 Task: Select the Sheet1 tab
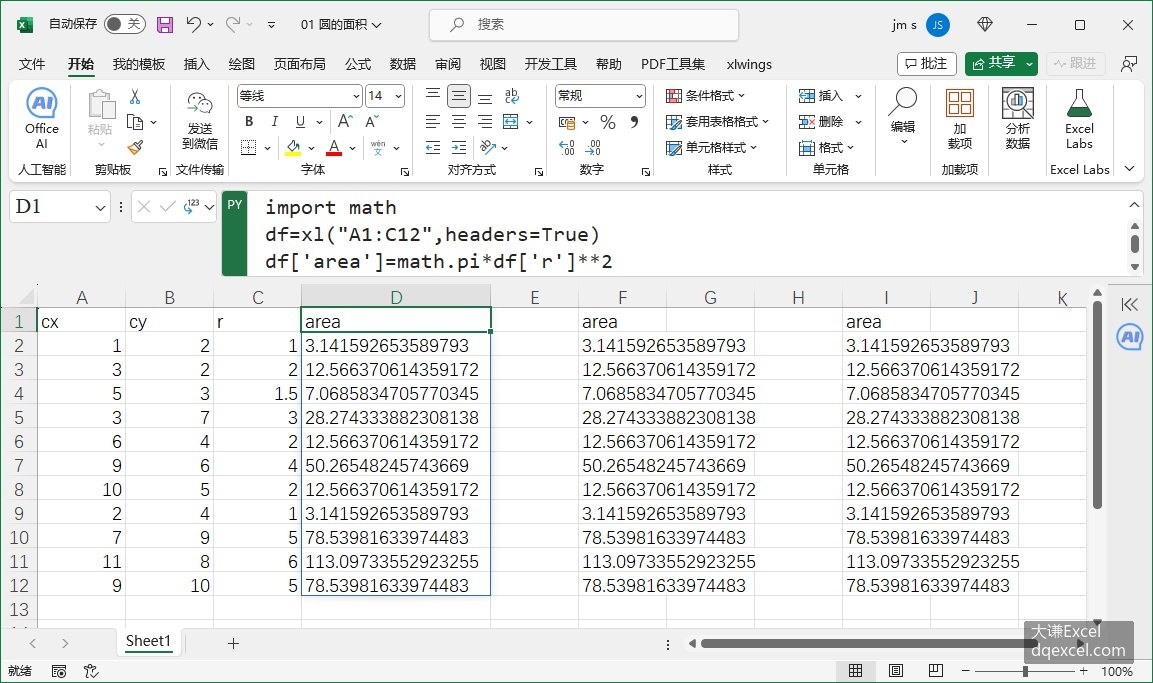click(148, 641)
